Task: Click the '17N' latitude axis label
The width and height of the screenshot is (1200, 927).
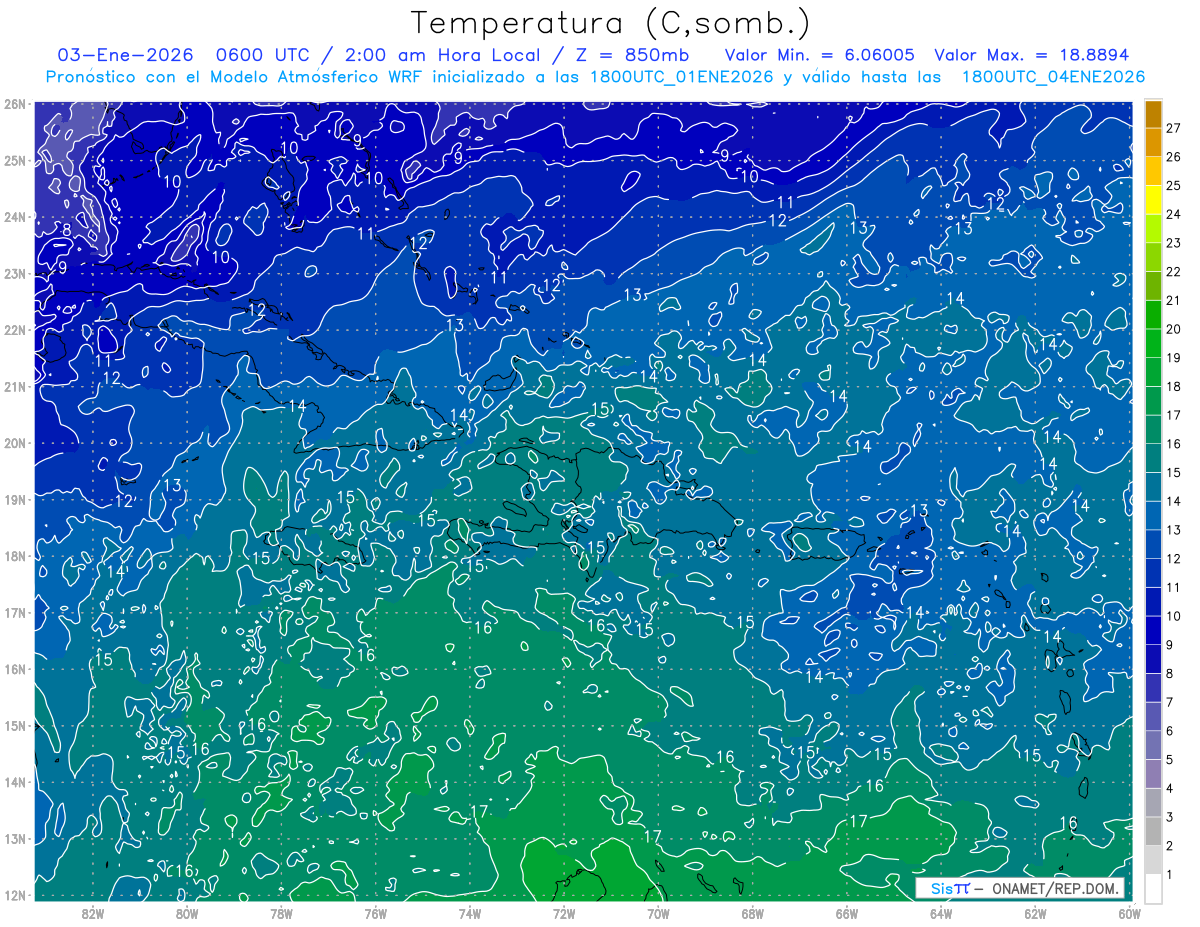Action: 14,612
